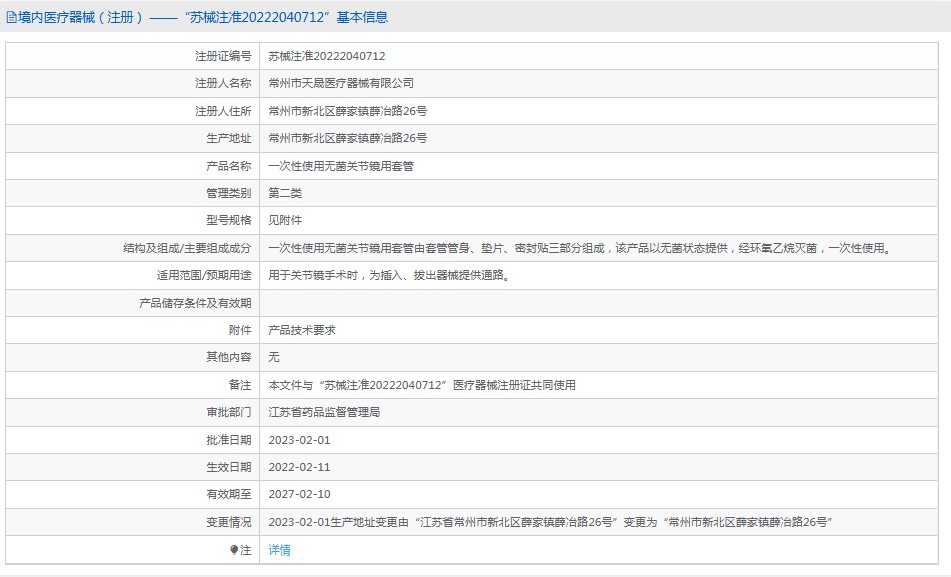Click the 产品名称 row label
This screenshot has width=951, height=577.
(229, 166)
